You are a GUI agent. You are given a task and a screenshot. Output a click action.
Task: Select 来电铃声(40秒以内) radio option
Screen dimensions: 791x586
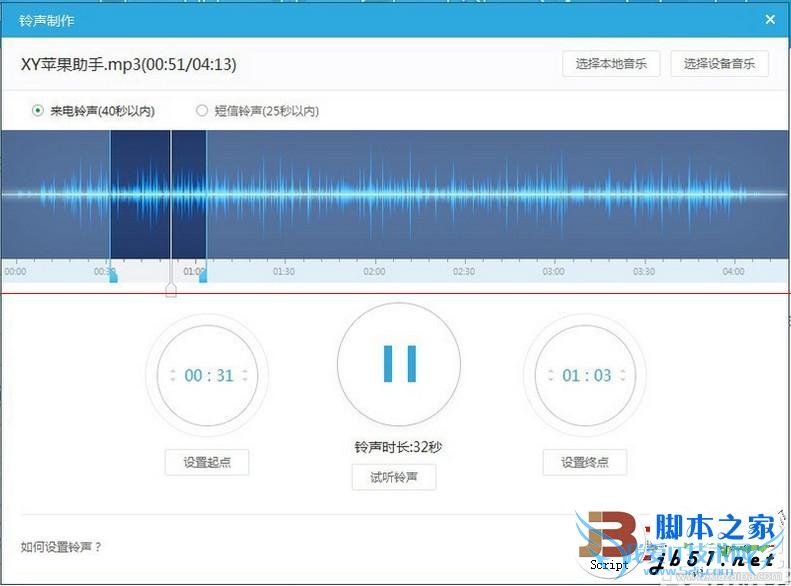pos(93,110)
